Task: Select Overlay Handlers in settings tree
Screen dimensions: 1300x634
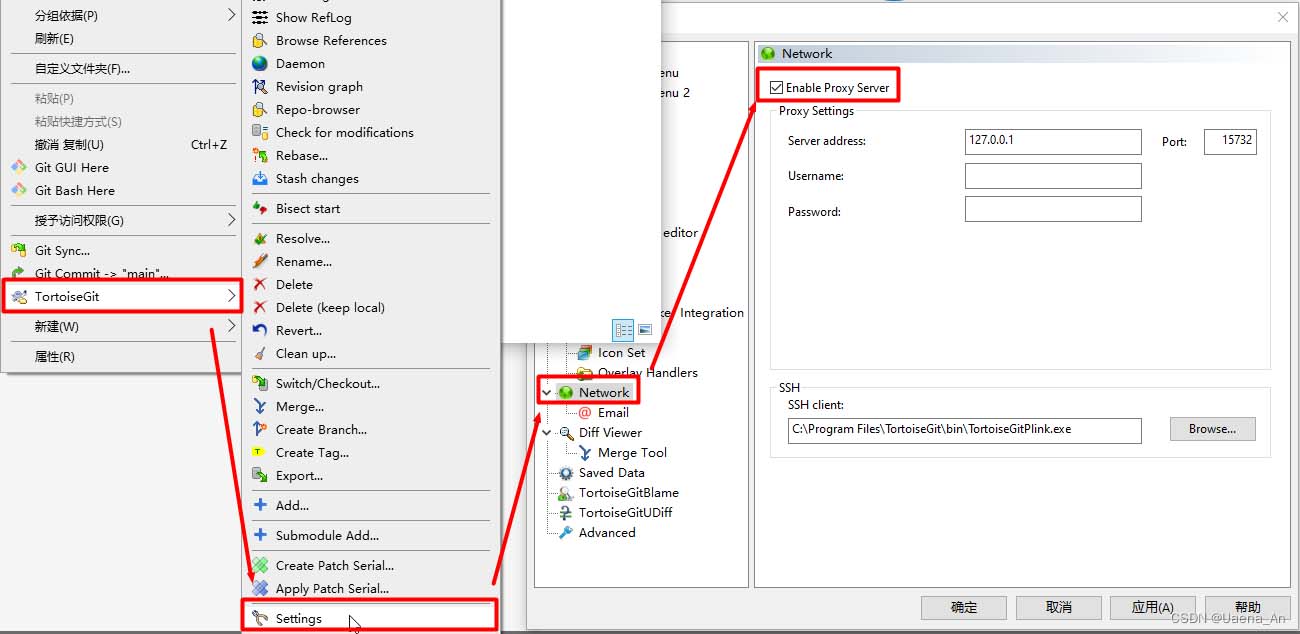Action: click(x=647, y=372)
